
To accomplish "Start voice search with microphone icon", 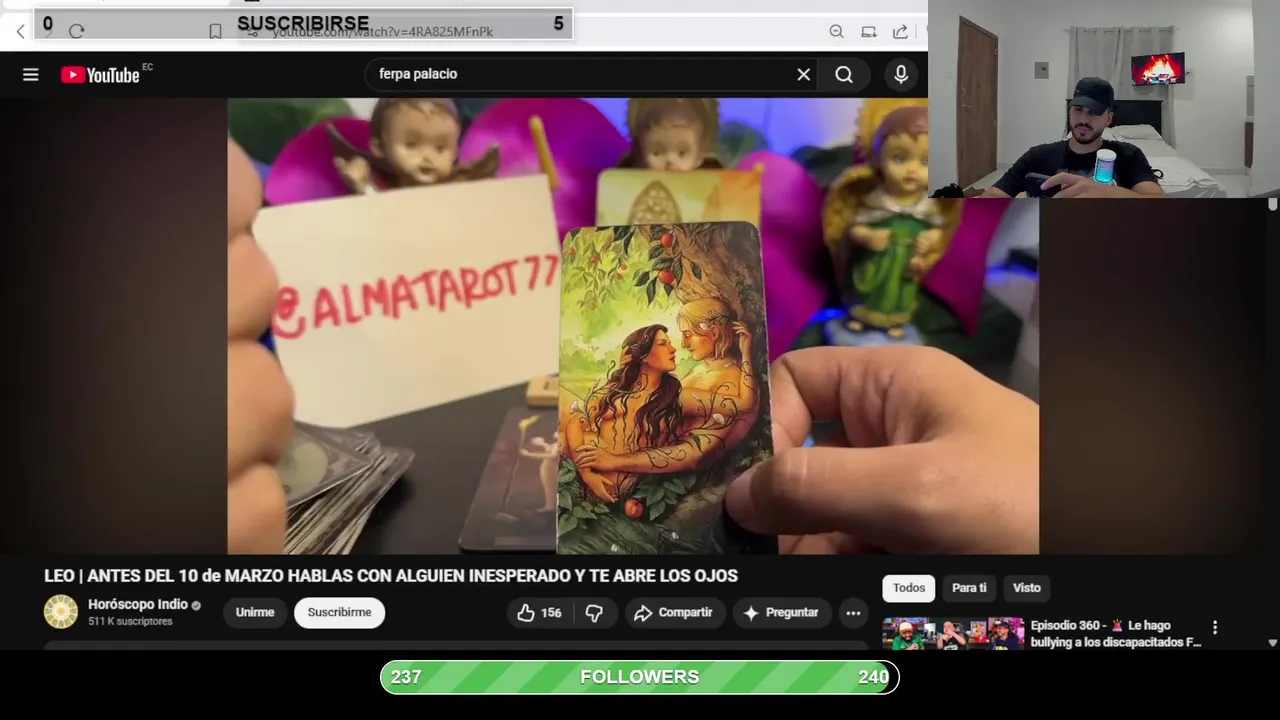I will (901, 75).
